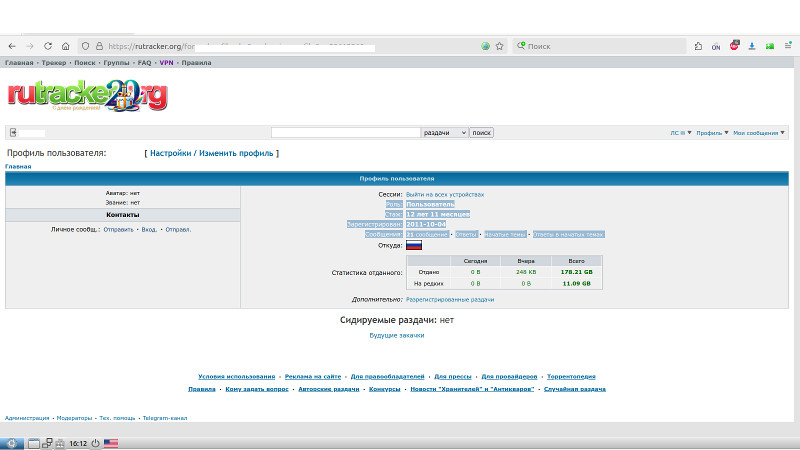Open Трекер in the top navigation
This screenshot has height=450, width=800.
click(x=54, y=63)
